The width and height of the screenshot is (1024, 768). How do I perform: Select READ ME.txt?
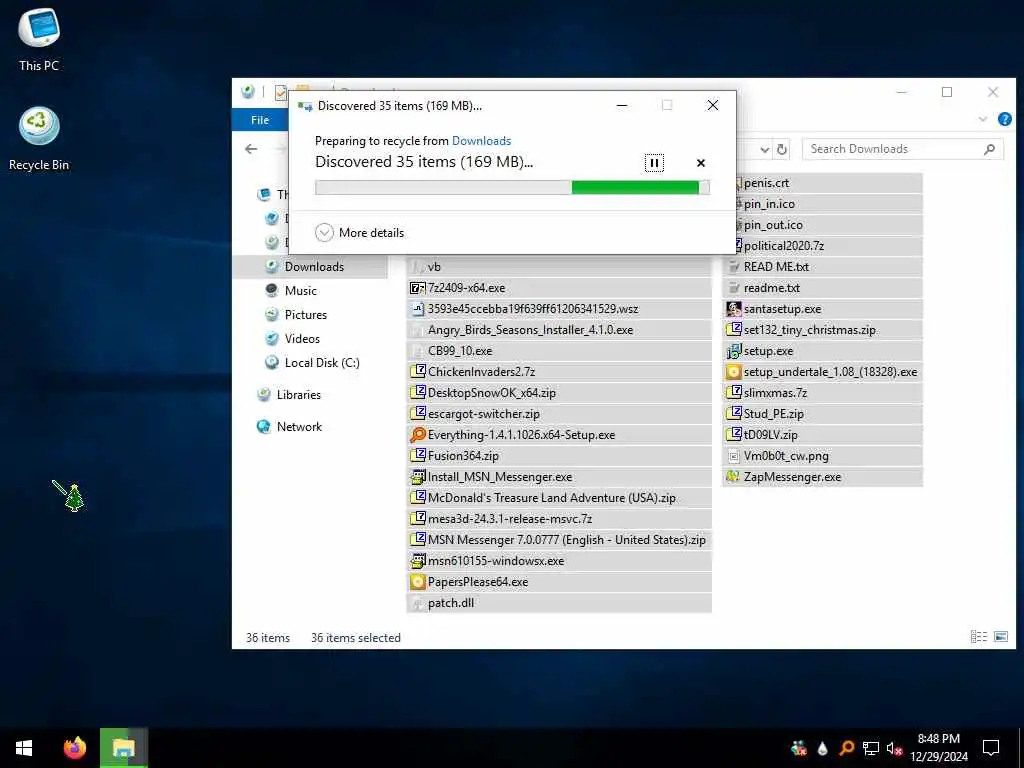click(823, 266)
